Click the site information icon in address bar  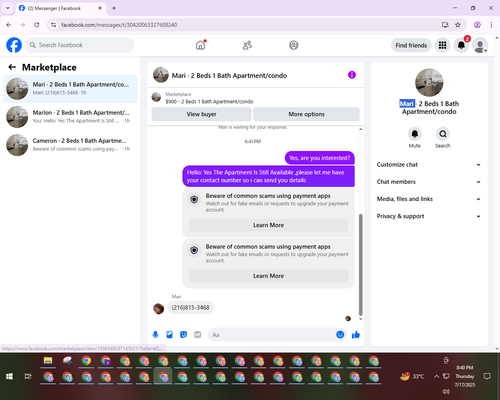coord(53,25)
